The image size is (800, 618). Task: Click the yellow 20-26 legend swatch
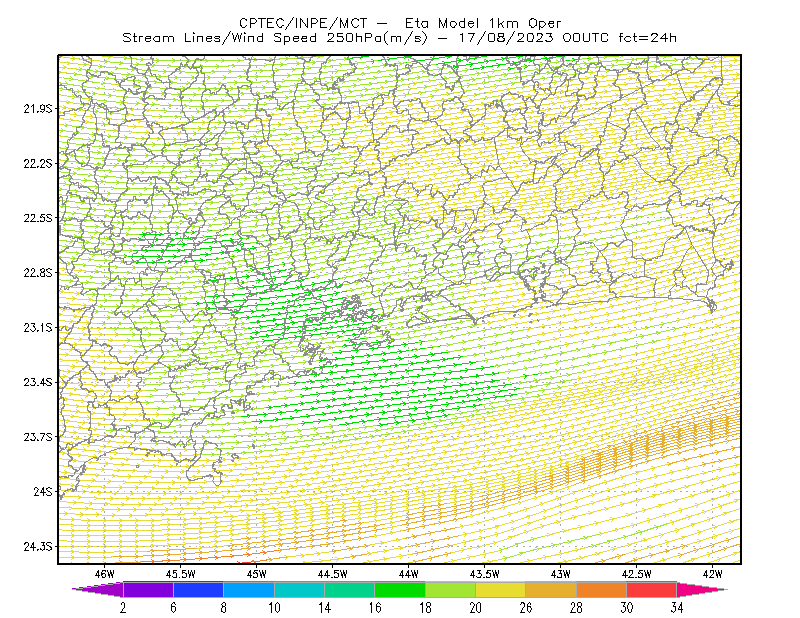(501, 589)
